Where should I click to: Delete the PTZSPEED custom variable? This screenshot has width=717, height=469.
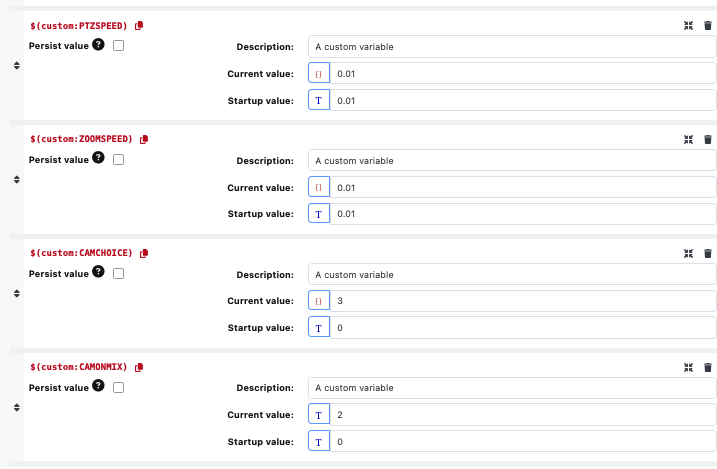708,26
